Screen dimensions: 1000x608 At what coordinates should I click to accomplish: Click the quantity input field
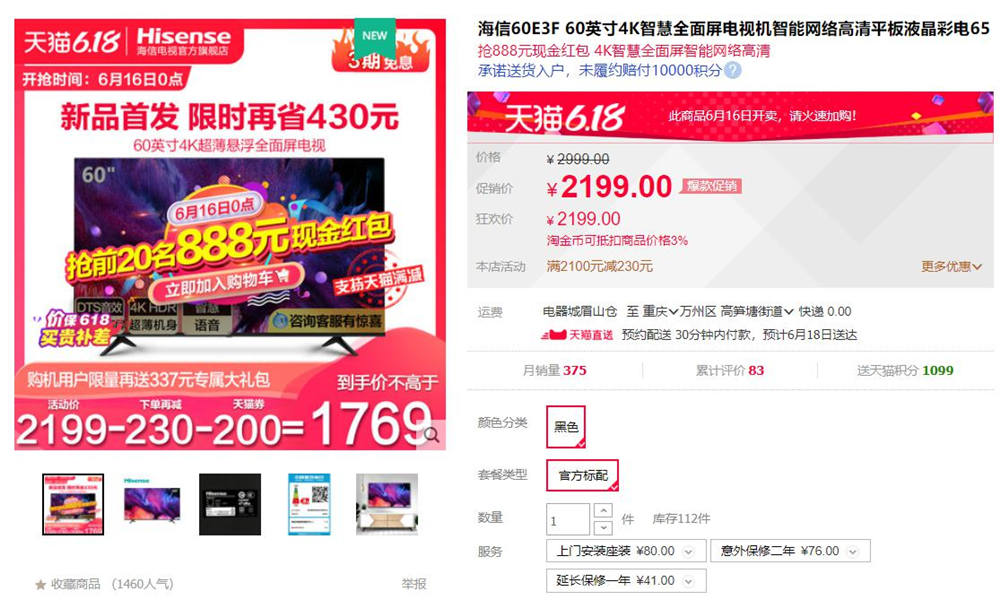coord(568,519)
